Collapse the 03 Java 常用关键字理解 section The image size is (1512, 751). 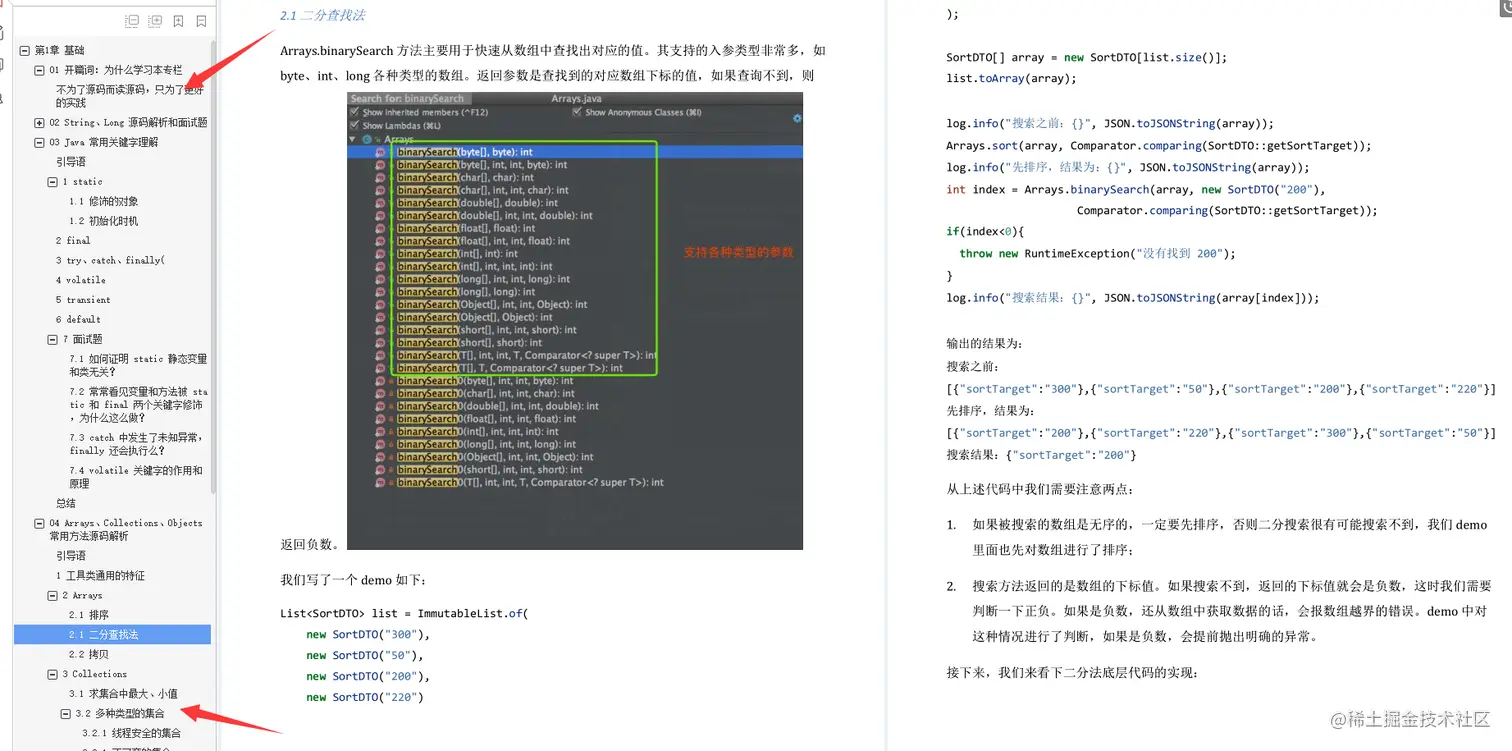point(39,142)
